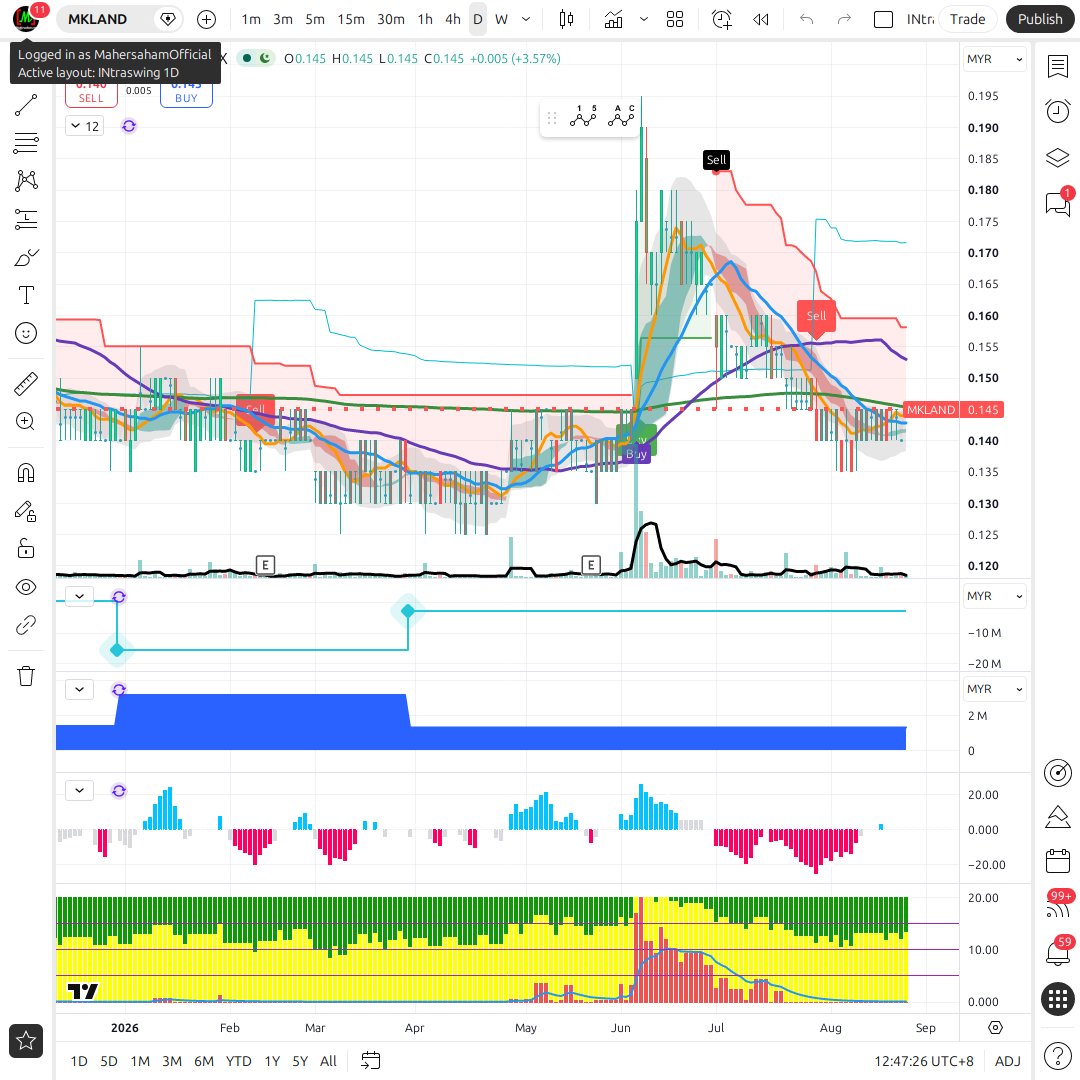
Task: Open the watchlist panel
Action: [1057, 67]
